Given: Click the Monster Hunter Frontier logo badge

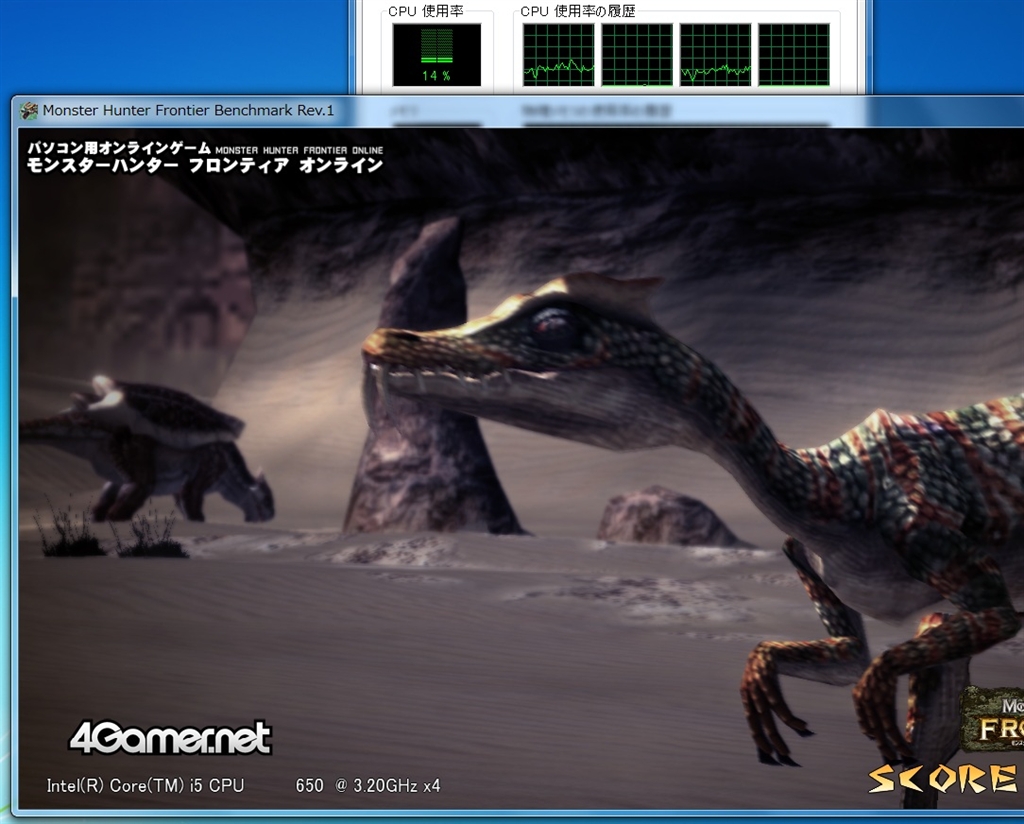Looking at the screenshot, I should coord(993,719).
